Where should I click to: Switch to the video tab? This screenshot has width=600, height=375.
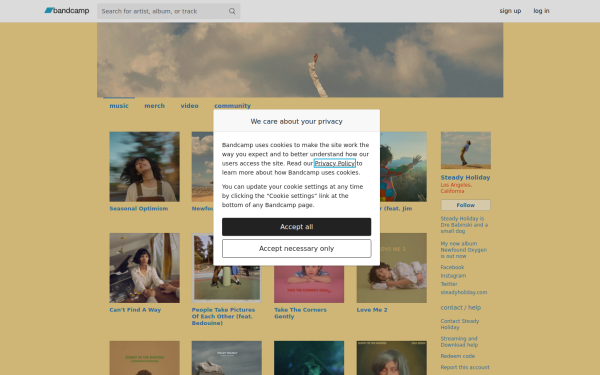click(x=189, y=106)
